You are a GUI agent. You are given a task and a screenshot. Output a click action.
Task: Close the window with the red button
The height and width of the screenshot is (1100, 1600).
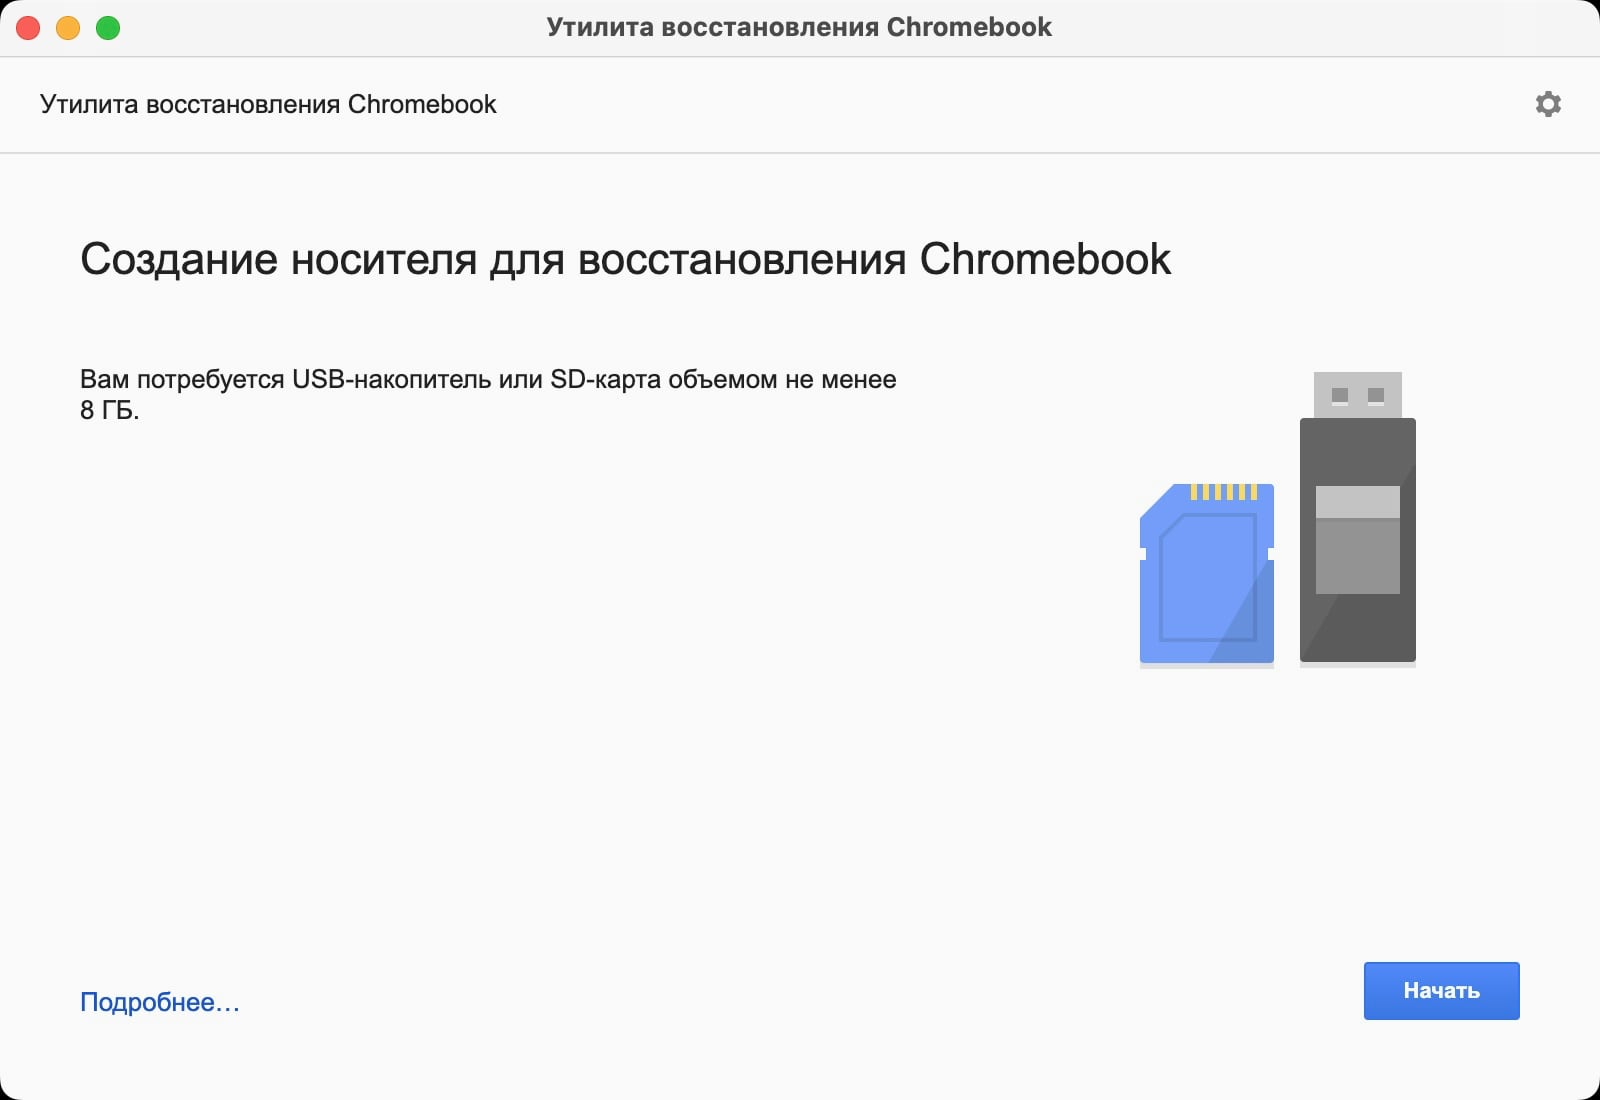[x=28, y=28]
